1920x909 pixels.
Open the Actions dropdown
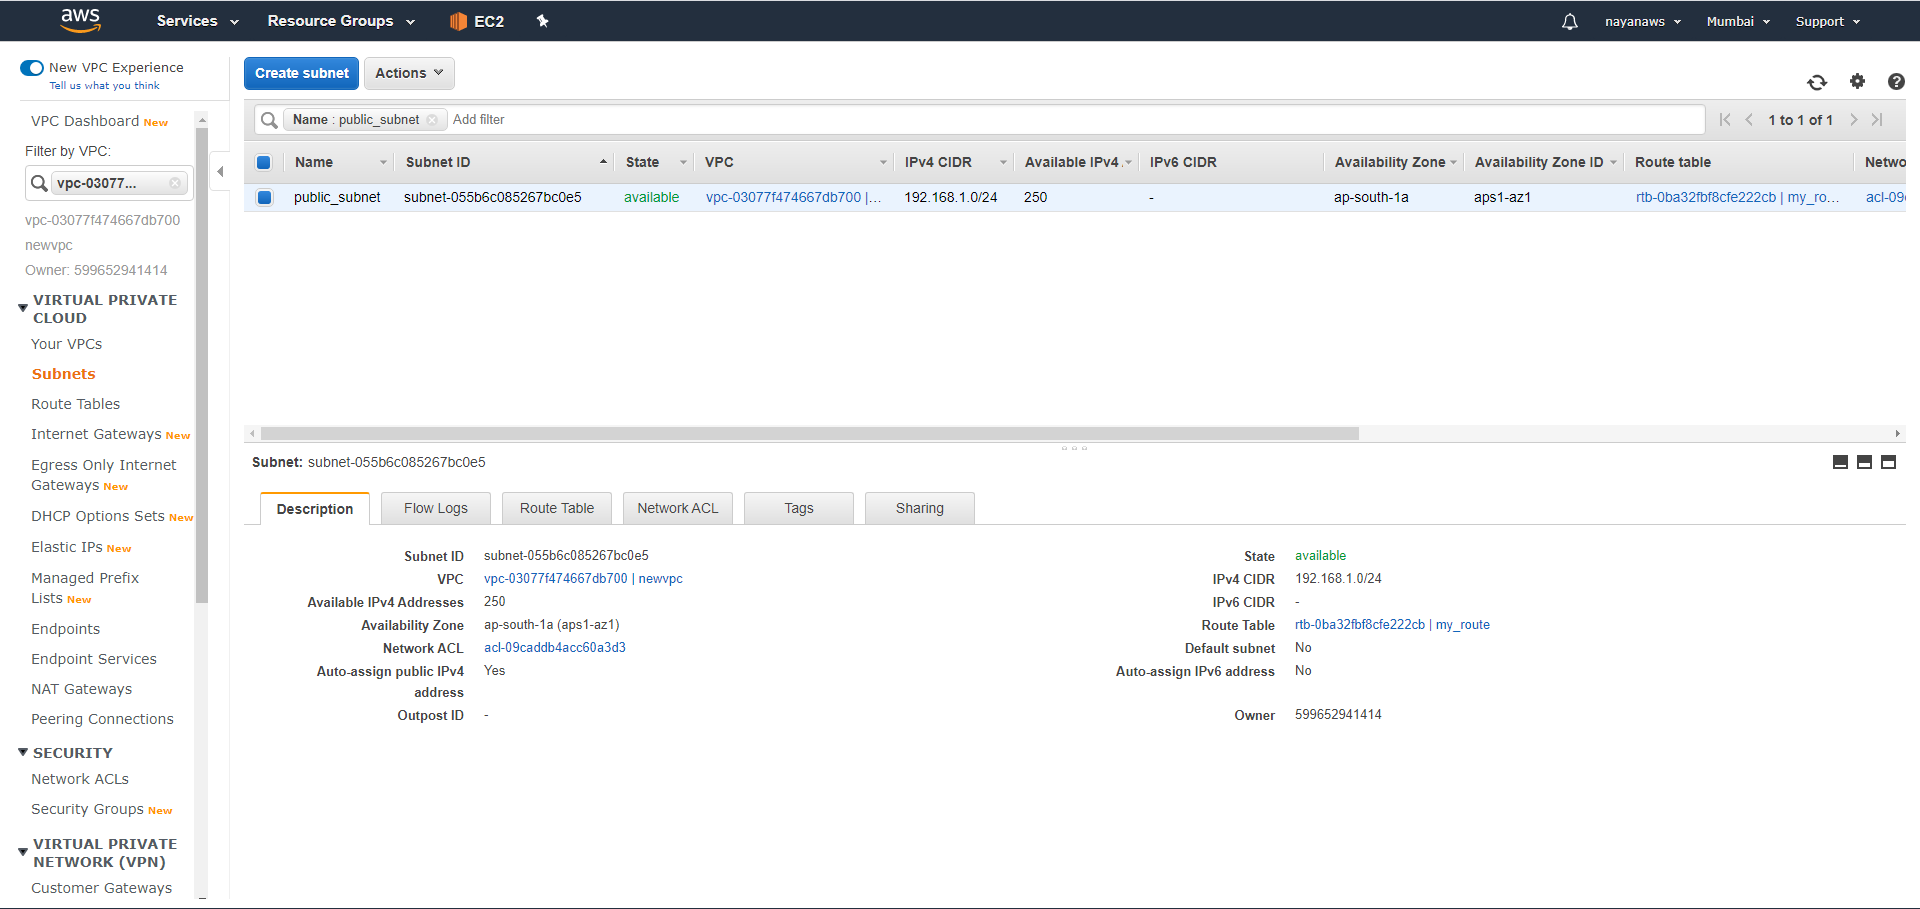tap(408, 73)
